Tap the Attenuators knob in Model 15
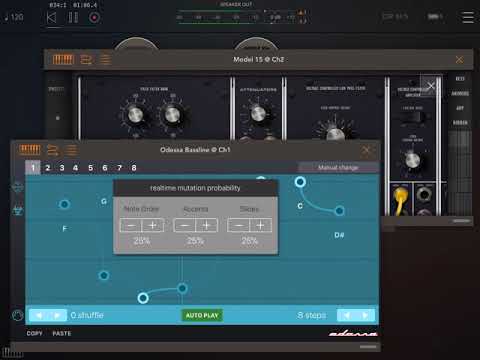This screenshot has width=480, height=360. click(258, 114)
